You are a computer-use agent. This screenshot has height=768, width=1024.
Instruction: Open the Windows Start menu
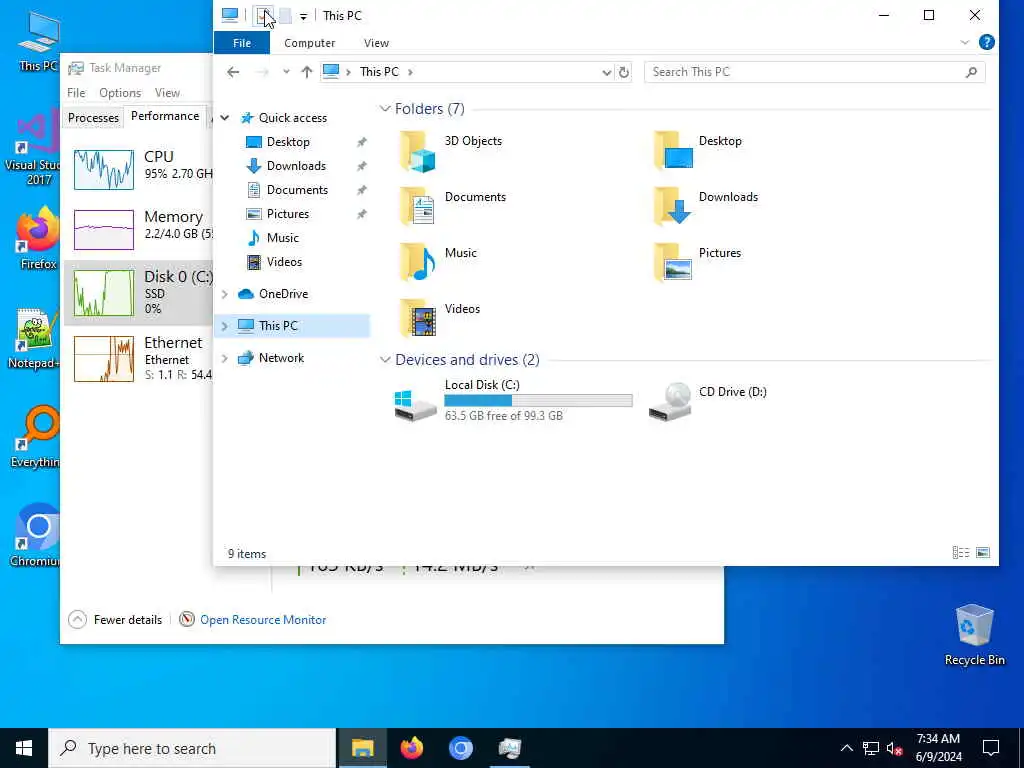click(x=24, y=748)
